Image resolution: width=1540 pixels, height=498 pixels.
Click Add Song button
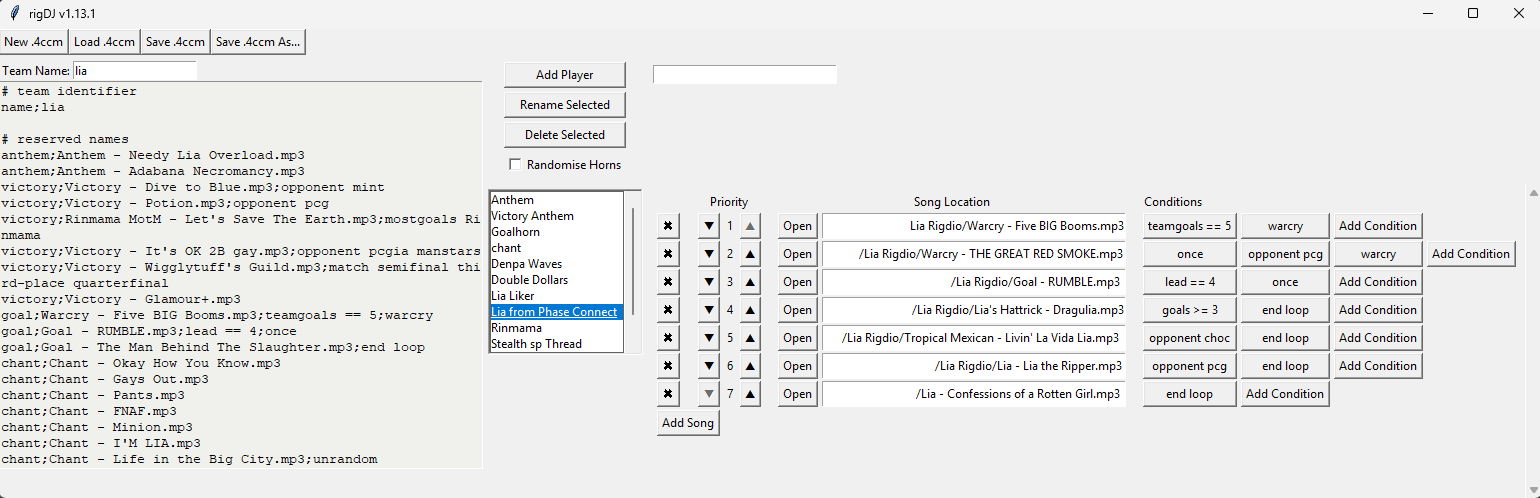[688, 423]
